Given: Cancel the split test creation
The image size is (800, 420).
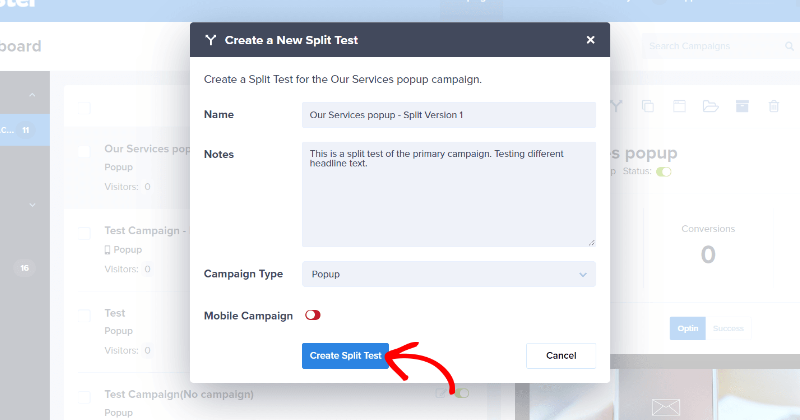Looking at the screenshot, I should click(560, 356).
